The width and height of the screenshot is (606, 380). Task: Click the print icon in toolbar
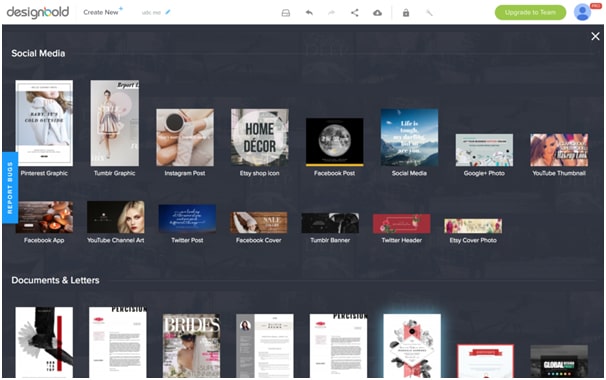click(286, 13)
